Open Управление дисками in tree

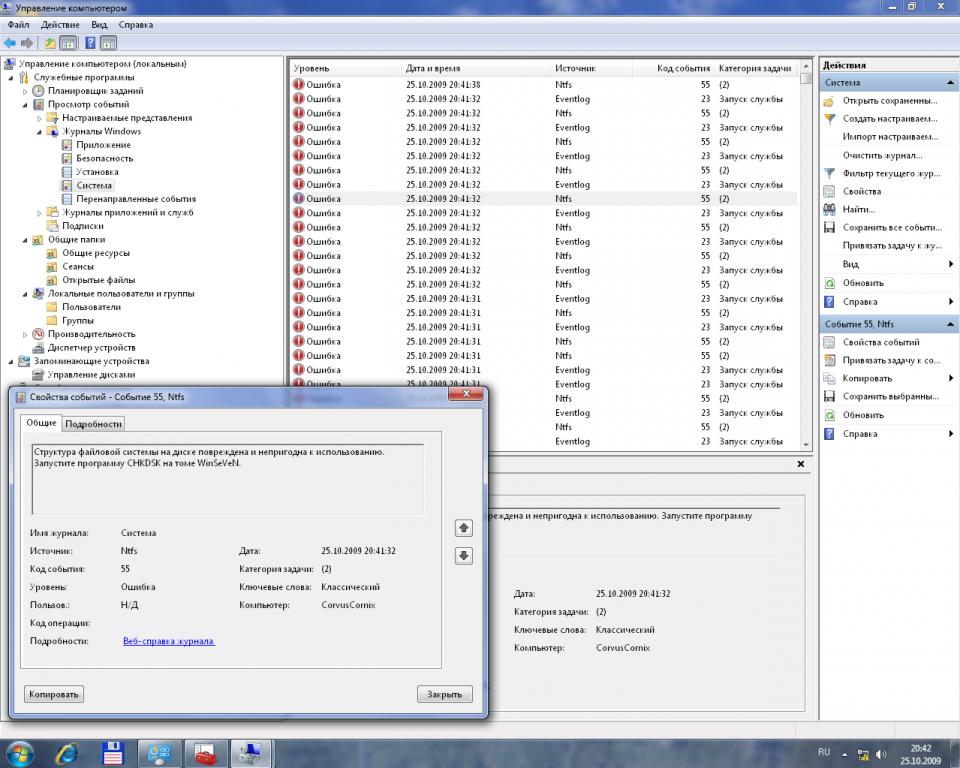pos(91,374)
